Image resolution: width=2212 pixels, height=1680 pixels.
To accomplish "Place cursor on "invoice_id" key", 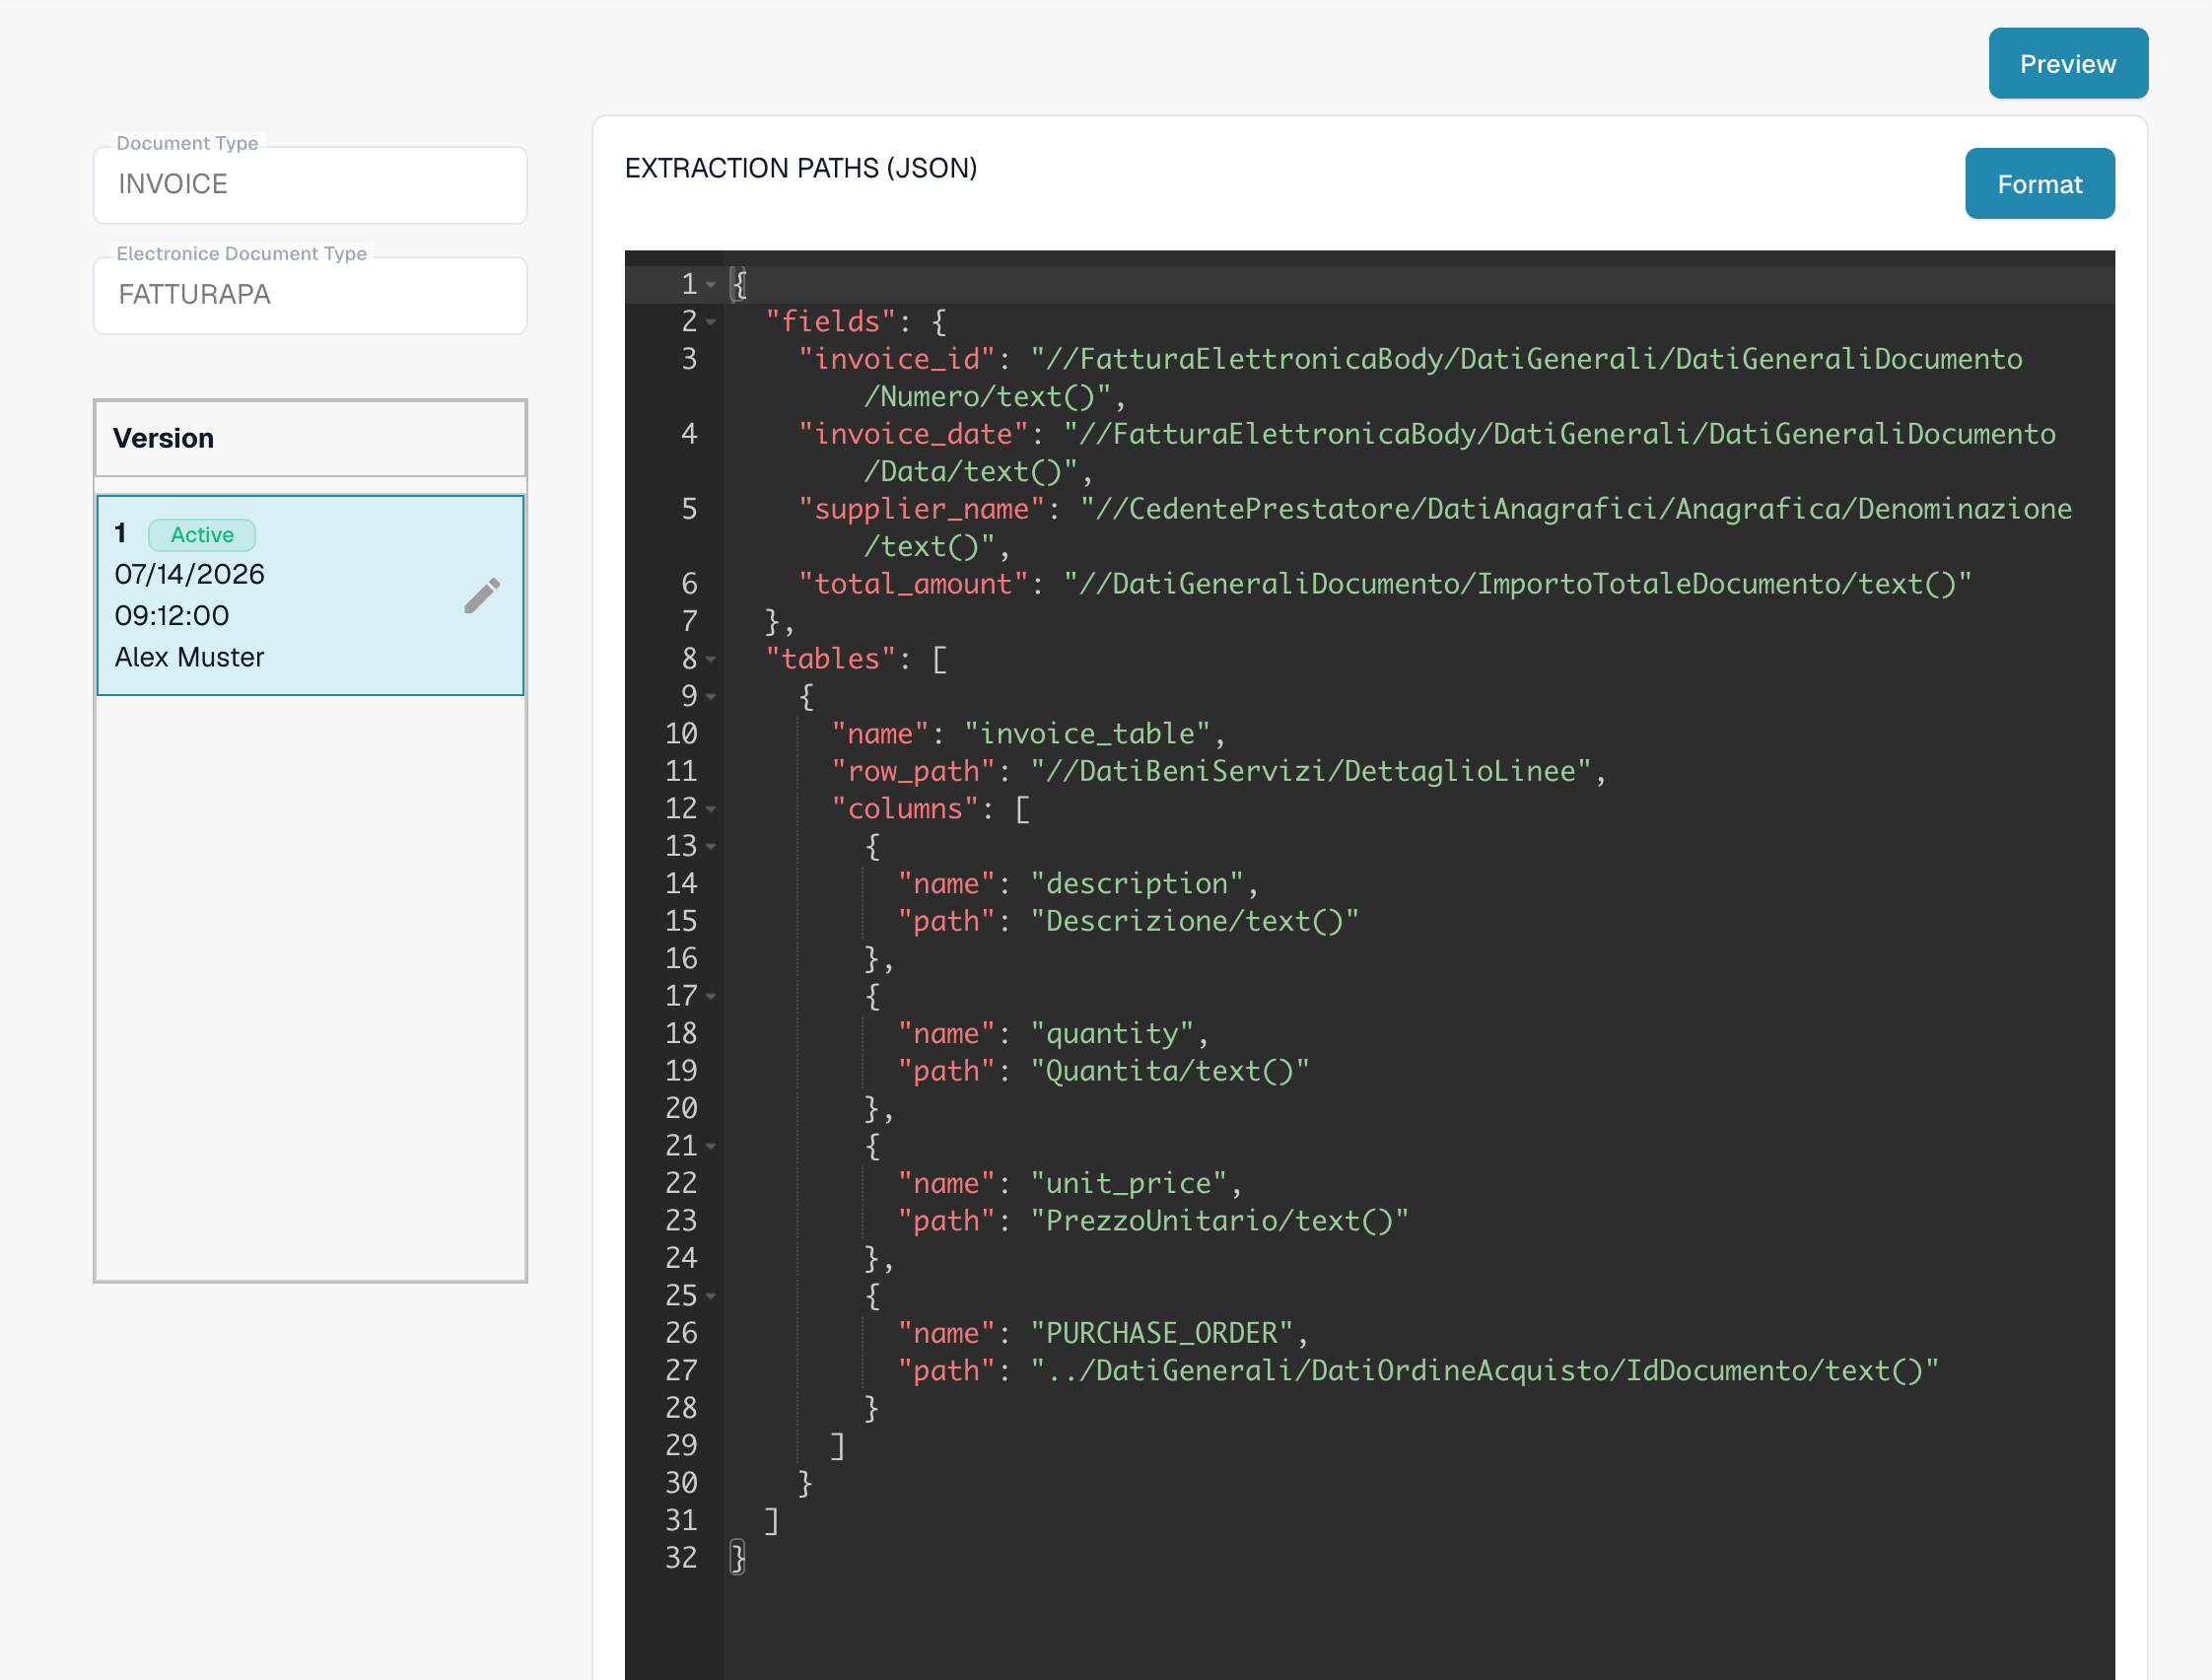I will click(896, 359).
